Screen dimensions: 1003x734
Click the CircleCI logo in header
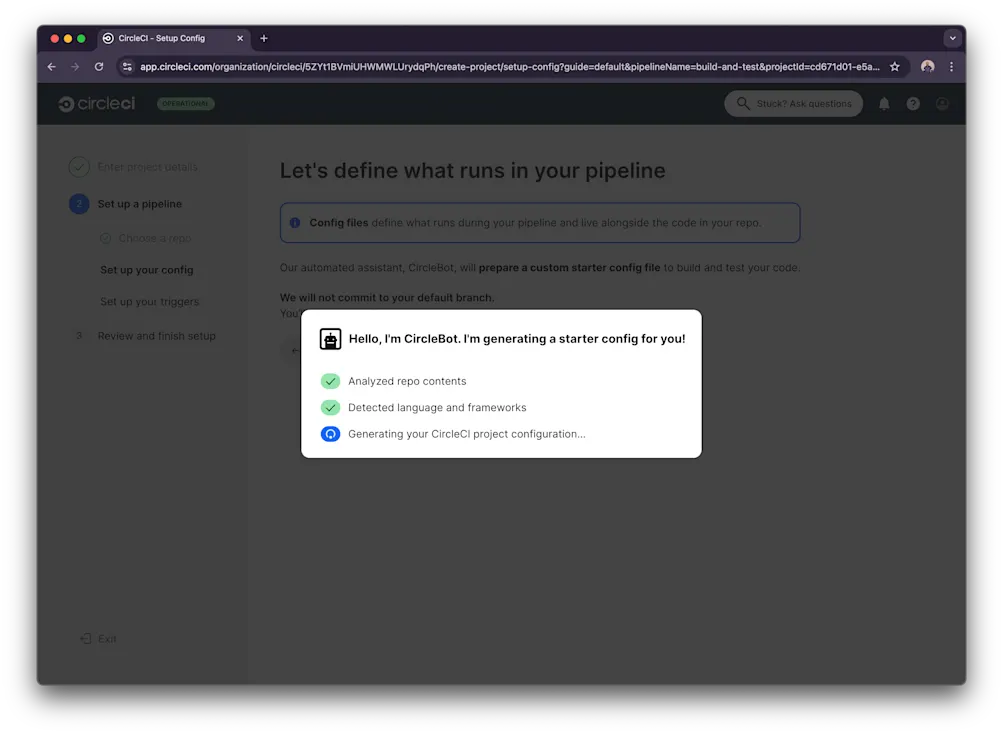97,104
